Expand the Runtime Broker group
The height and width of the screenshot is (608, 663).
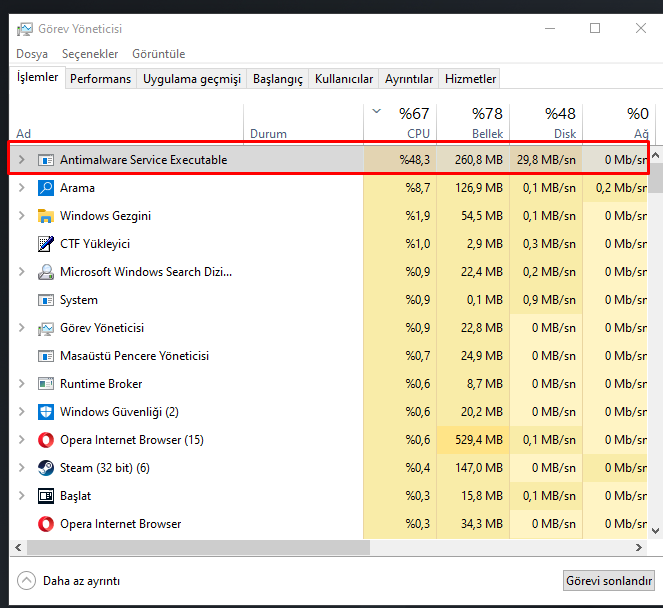coord(22,383)
